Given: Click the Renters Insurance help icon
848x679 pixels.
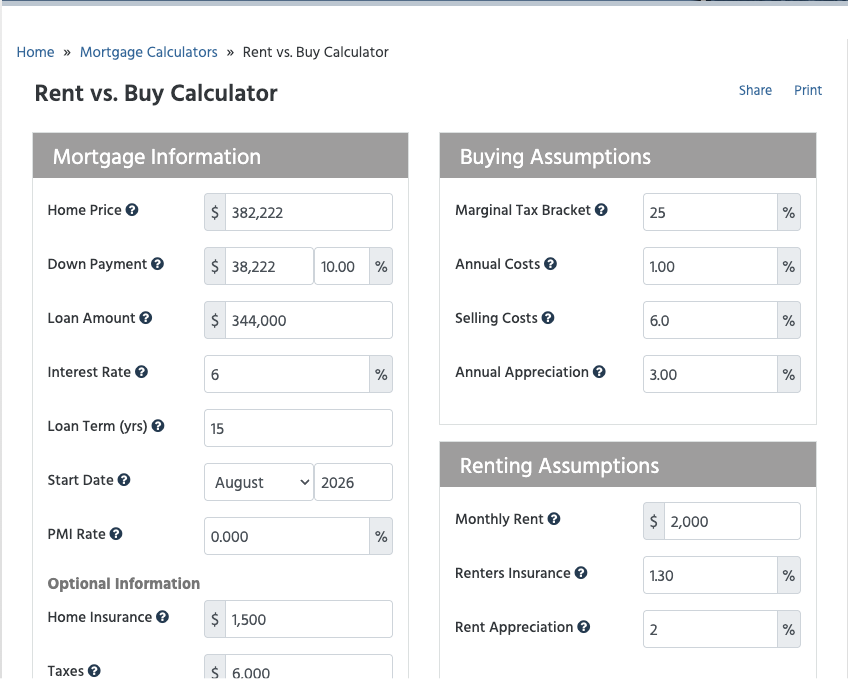Looking at the screenshot, I should click(x=581, y=573).
